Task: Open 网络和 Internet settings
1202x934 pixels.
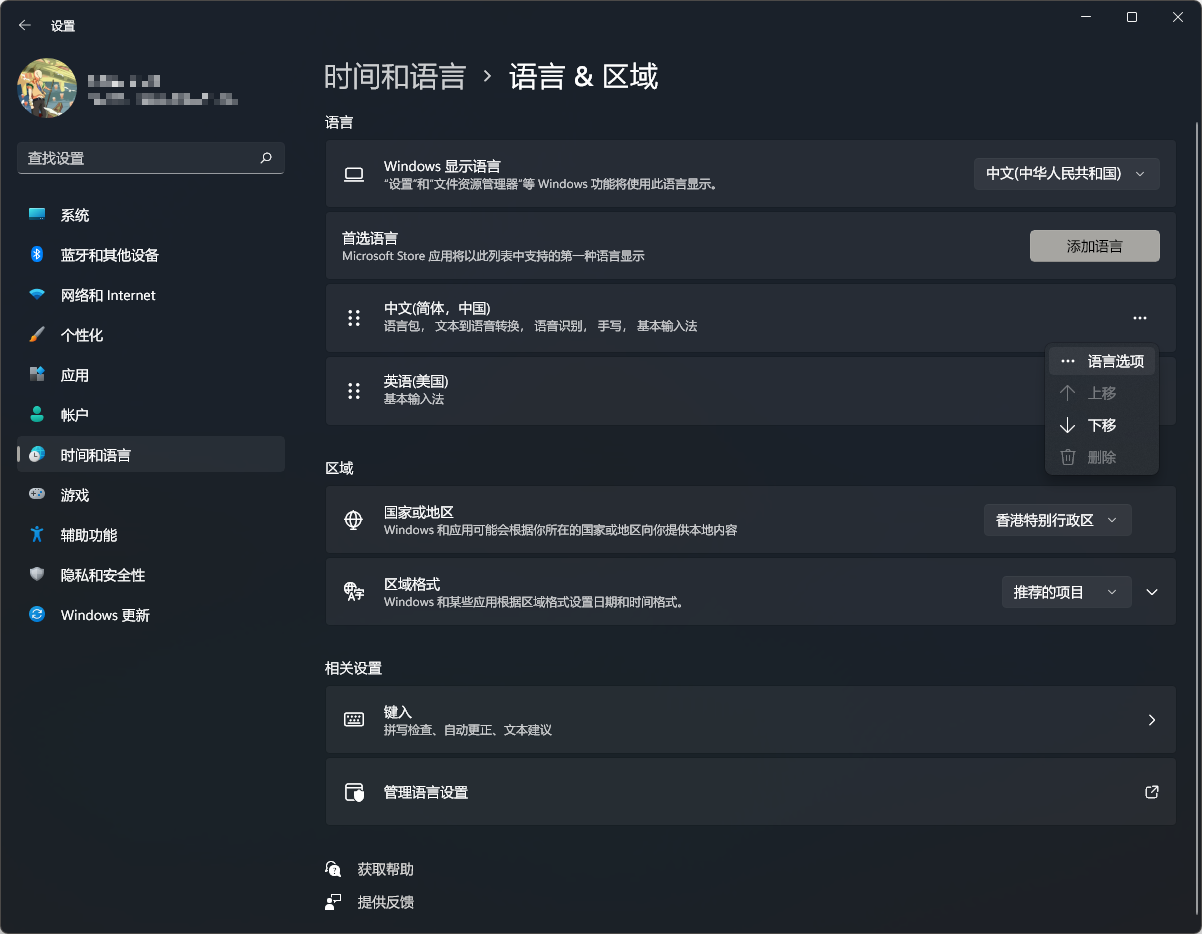Action: [107, 295]
